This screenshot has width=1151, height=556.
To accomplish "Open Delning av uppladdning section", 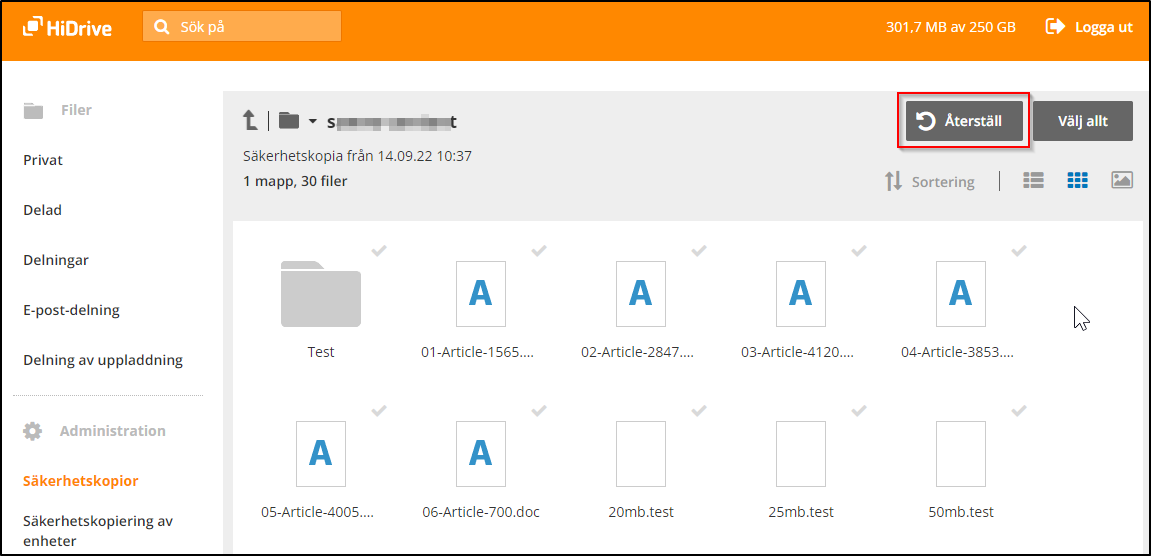I will click(103, 360).
